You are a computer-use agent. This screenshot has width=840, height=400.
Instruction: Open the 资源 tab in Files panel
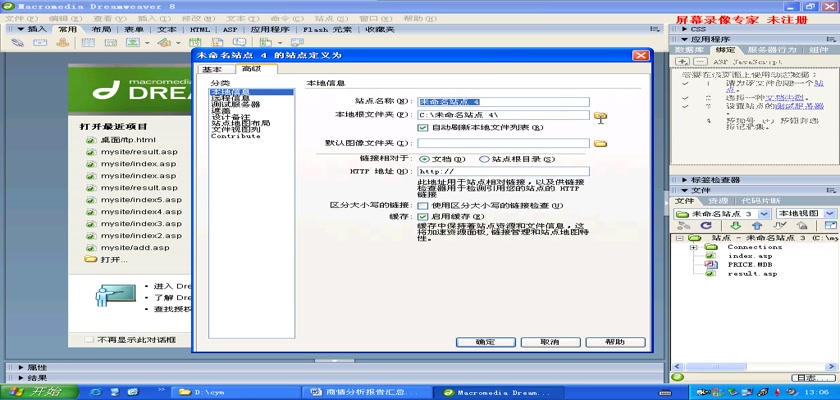[x=718, y=201]
